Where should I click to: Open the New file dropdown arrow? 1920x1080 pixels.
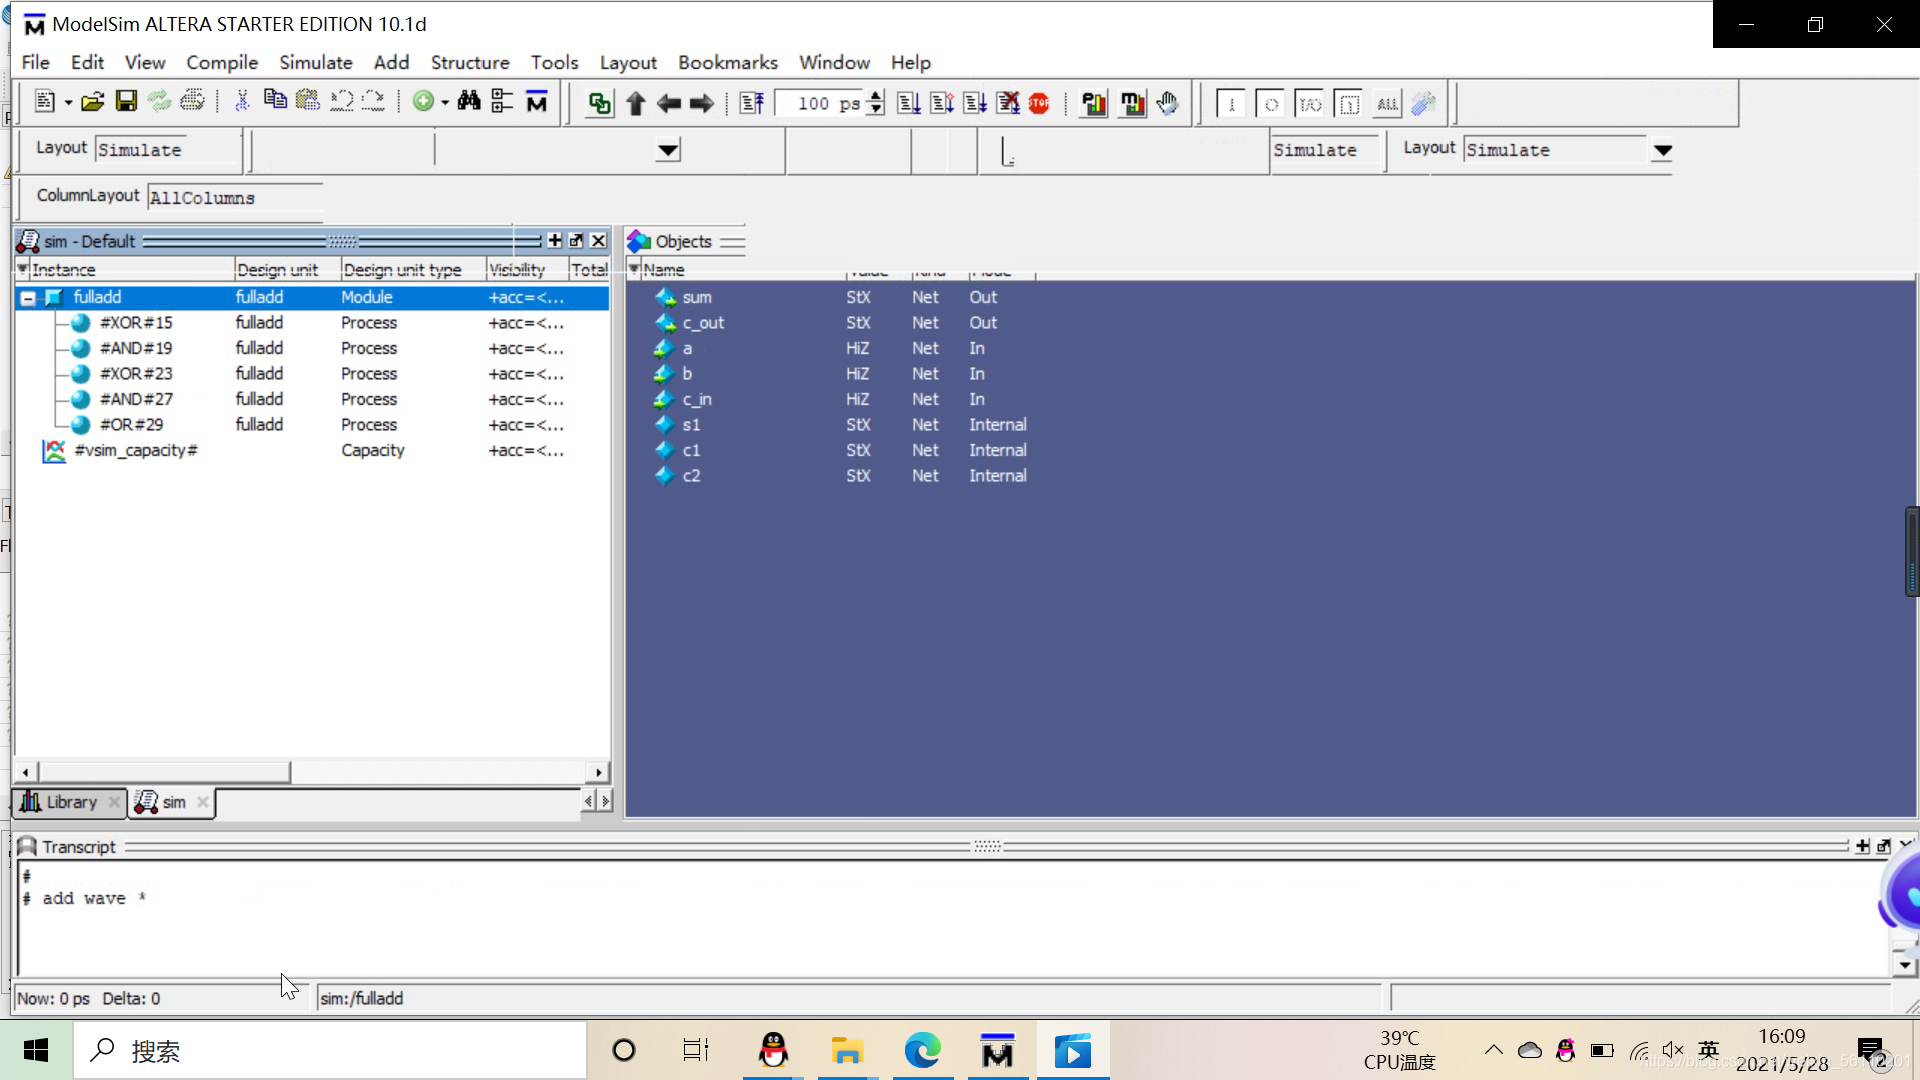pos(68,103)
